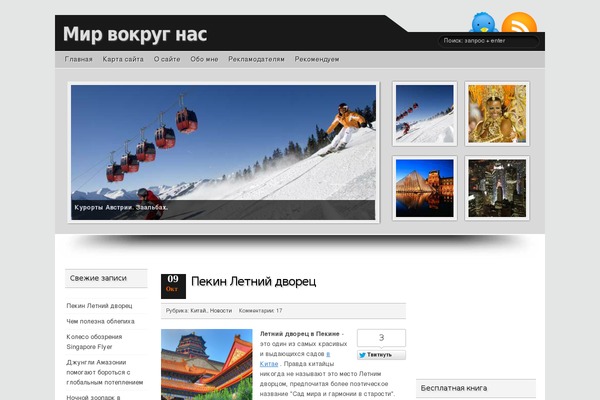Open Карта сайта menu item
Screen dimensions: 600x400
pos(123,59)
